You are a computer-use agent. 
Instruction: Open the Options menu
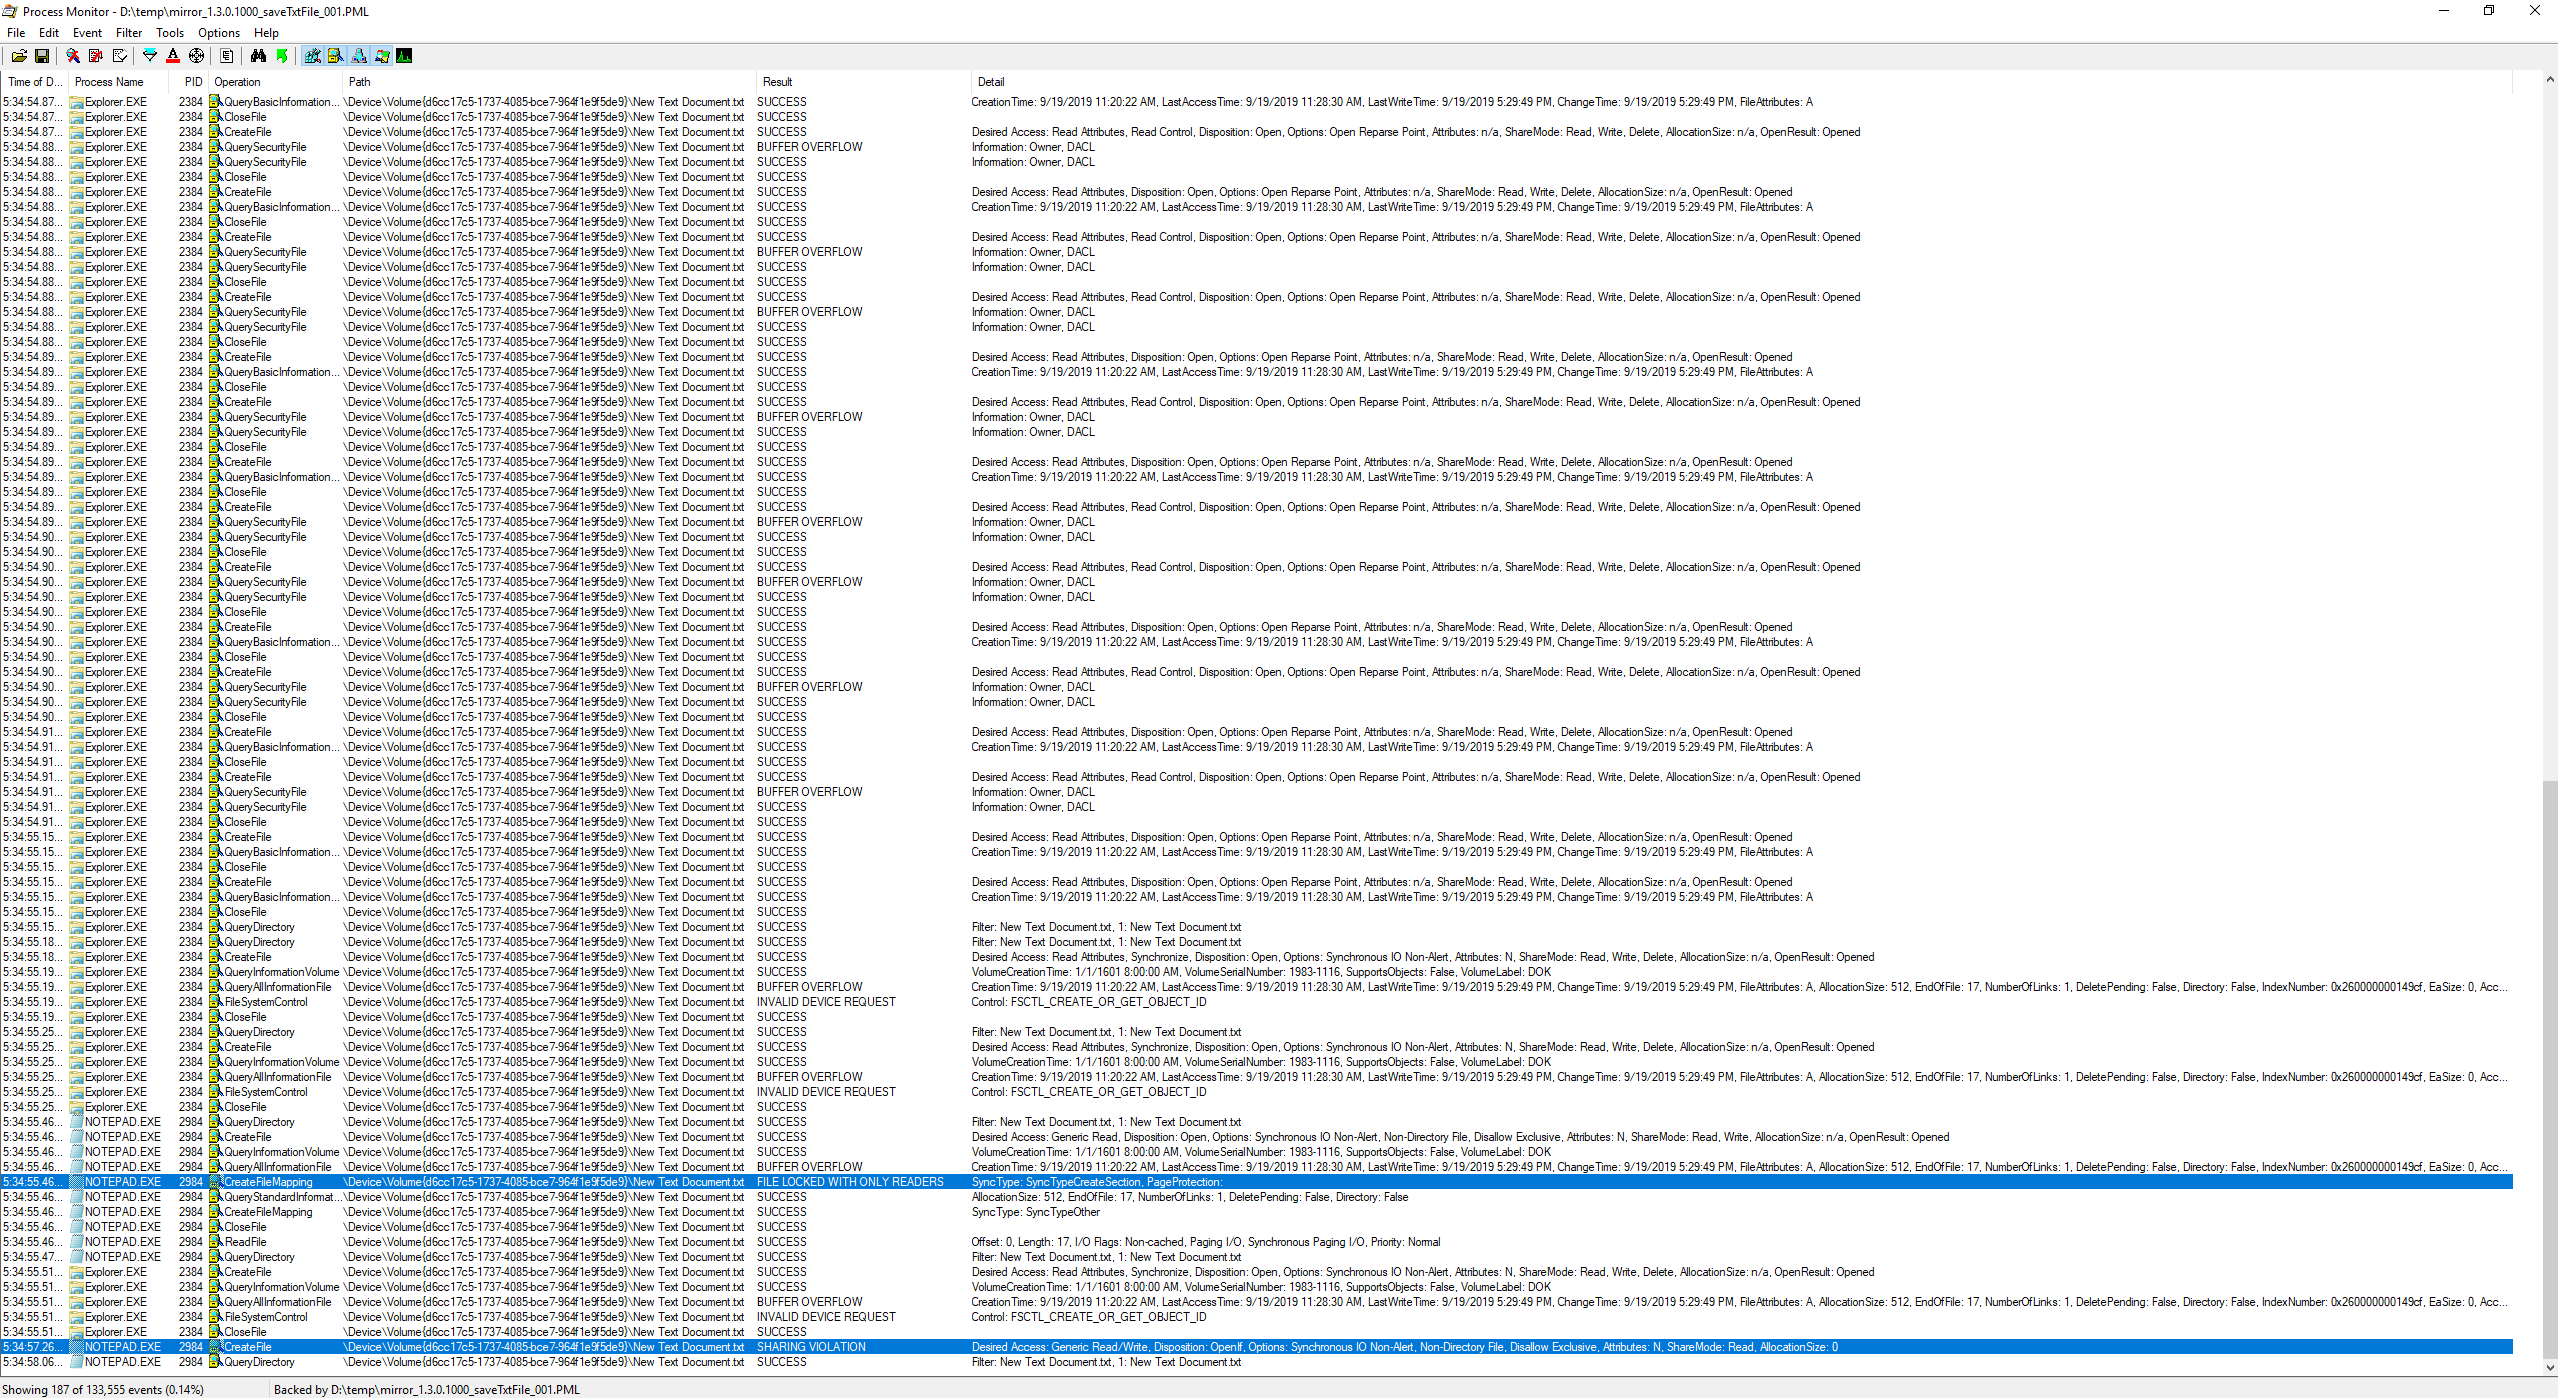coord(218,32)
